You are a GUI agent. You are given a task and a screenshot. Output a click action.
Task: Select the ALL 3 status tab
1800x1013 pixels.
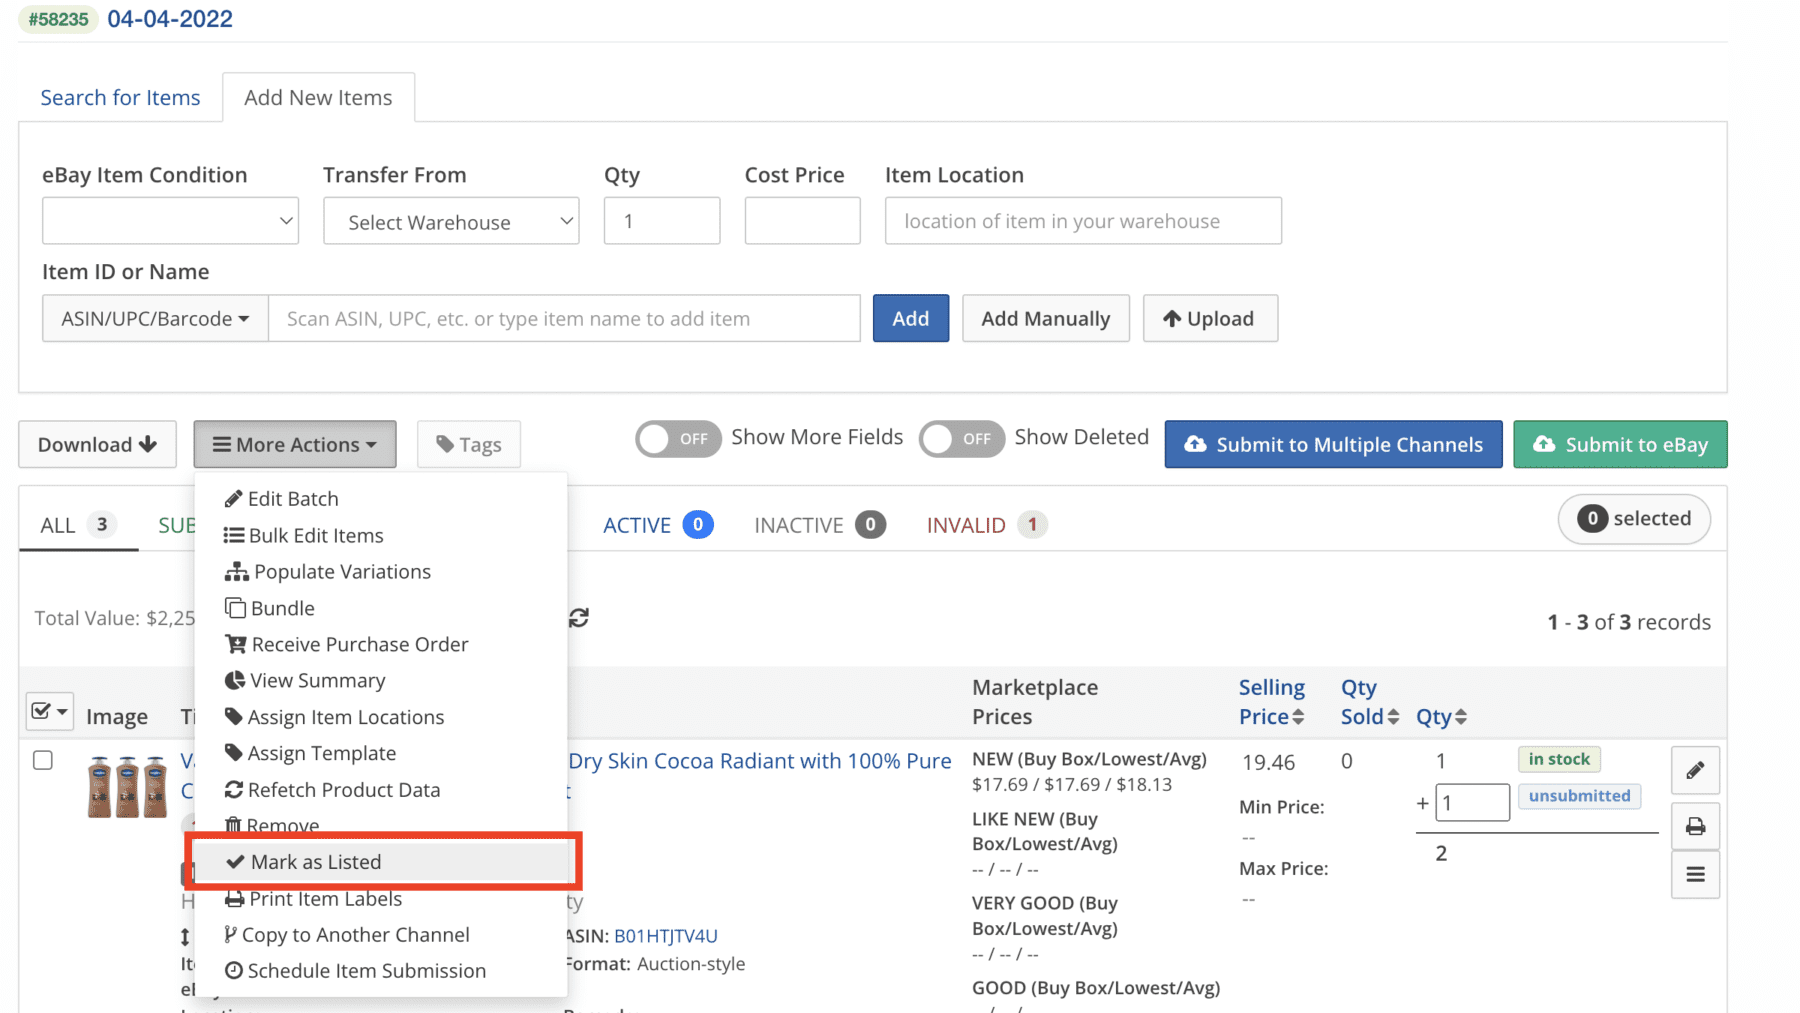pos(78,525)
